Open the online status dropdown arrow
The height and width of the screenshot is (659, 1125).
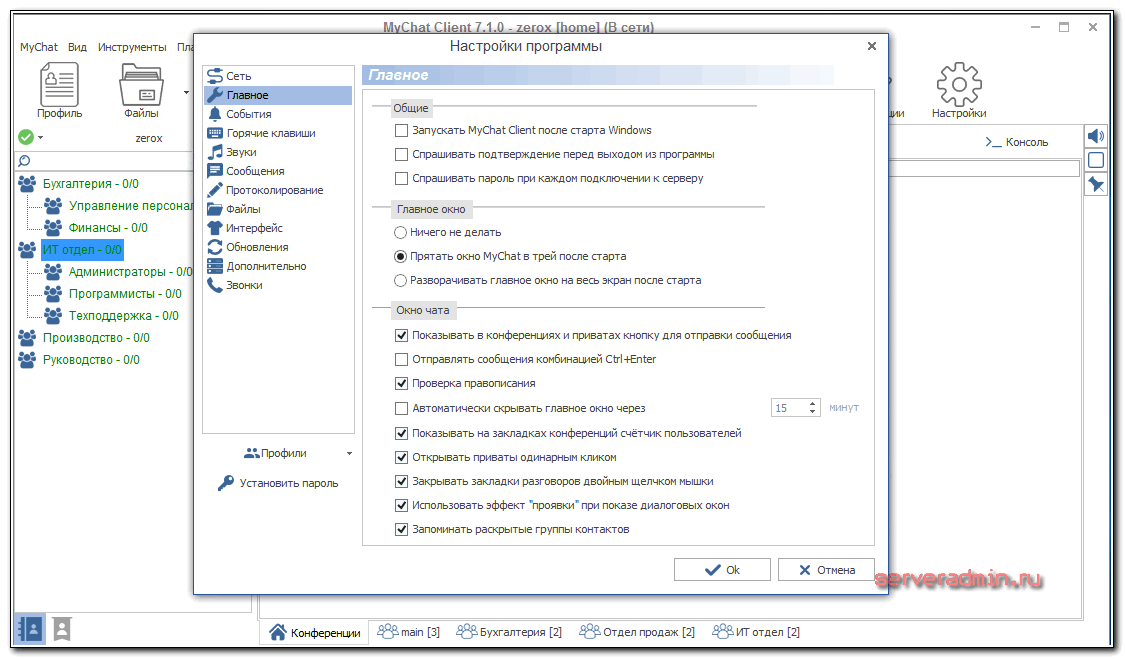click(x=41, y=138)
